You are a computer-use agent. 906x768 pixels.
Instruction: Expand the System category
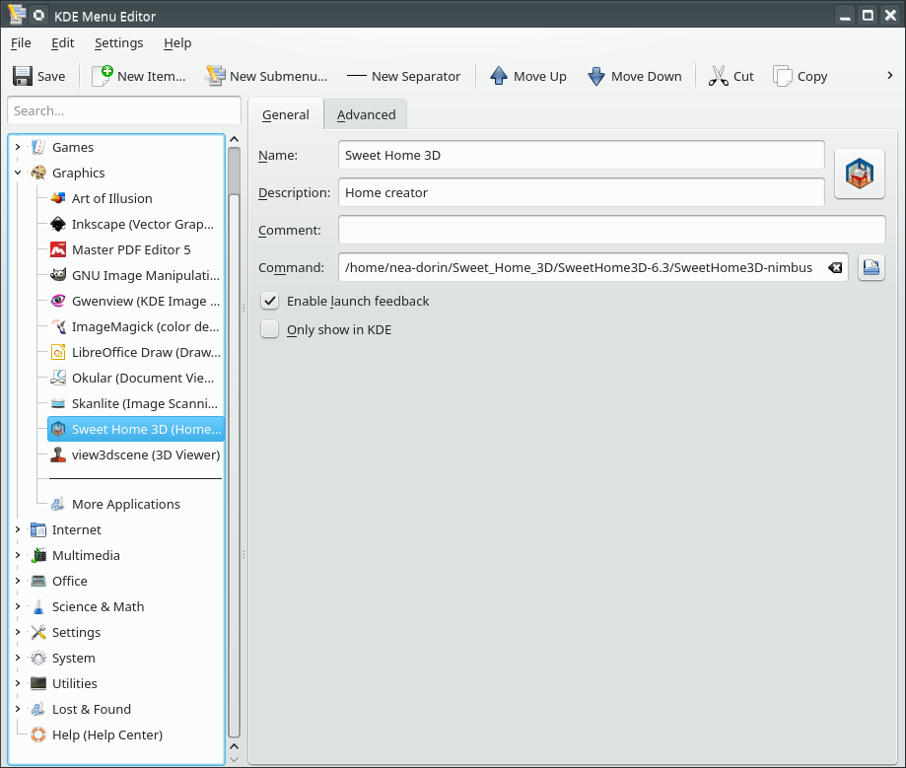point(17,658)
